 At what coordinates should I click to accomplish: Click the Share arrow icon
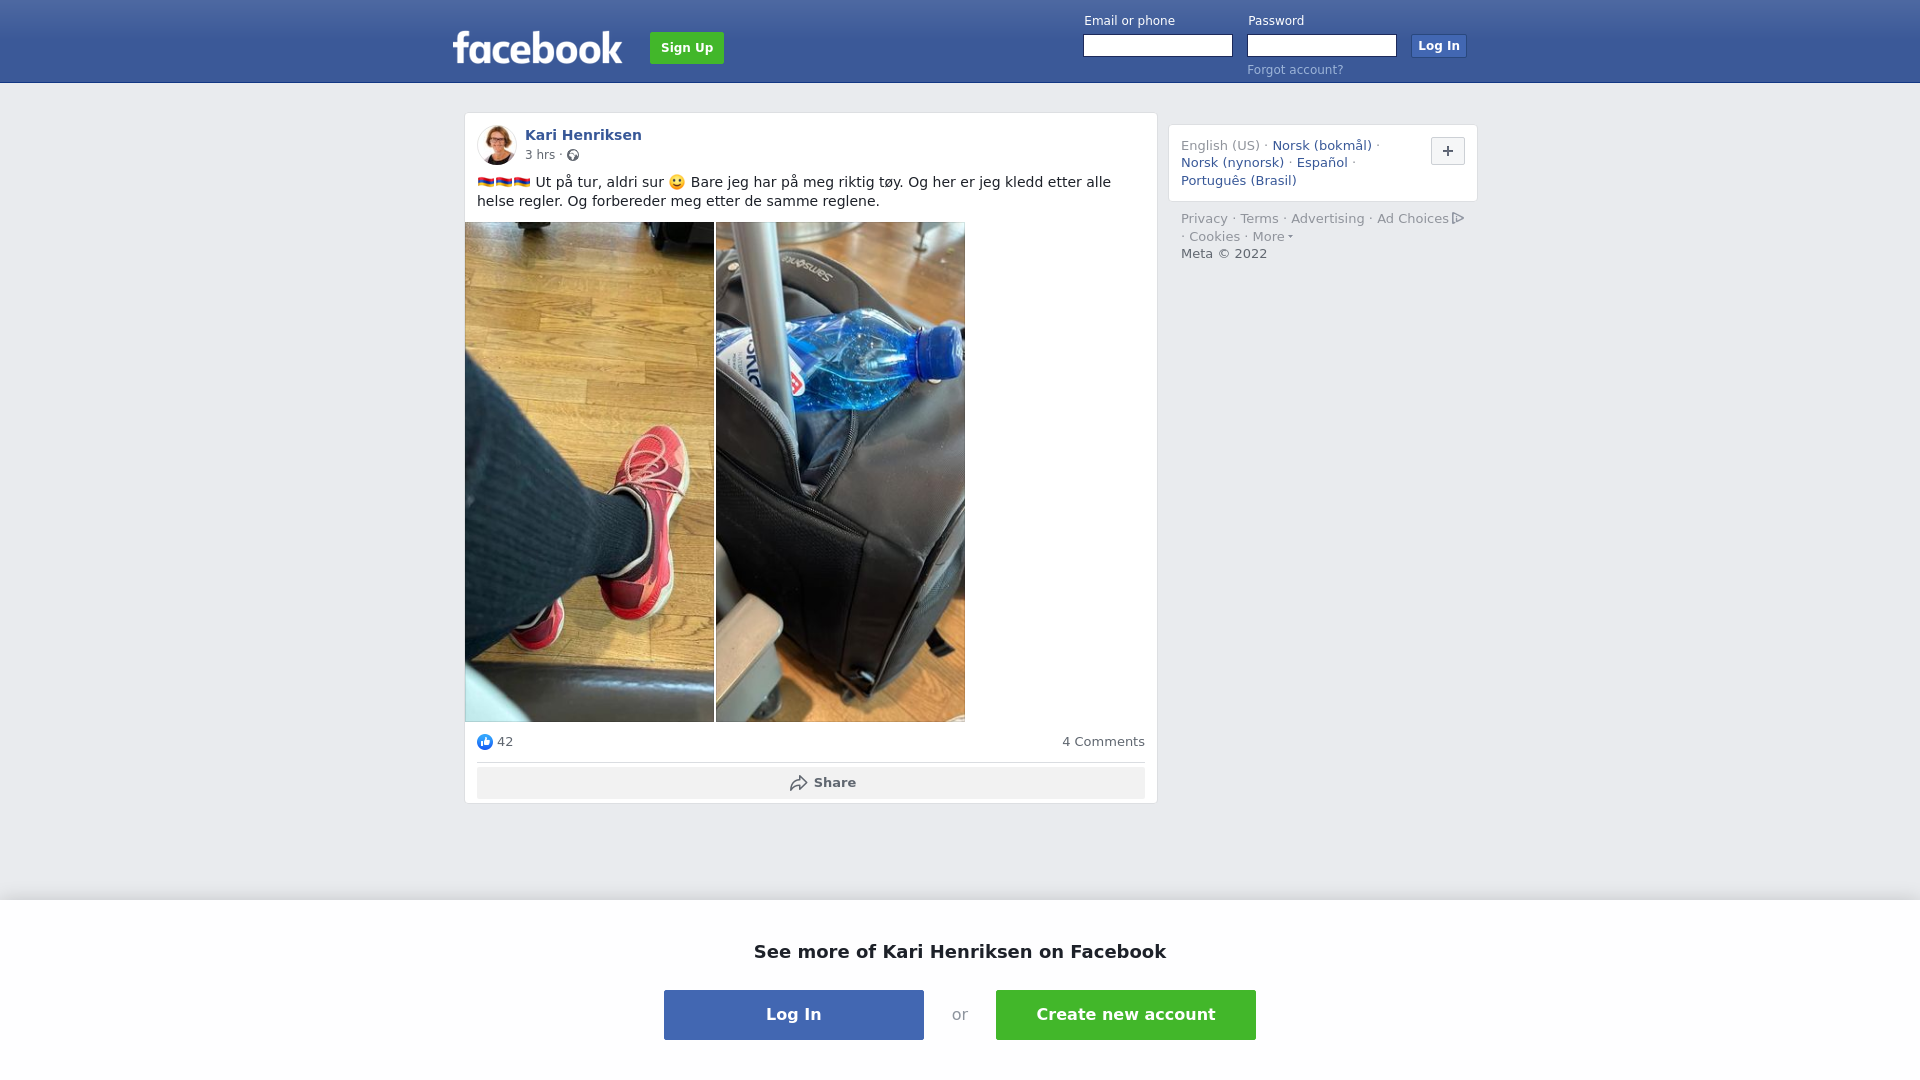coord(798,783)
